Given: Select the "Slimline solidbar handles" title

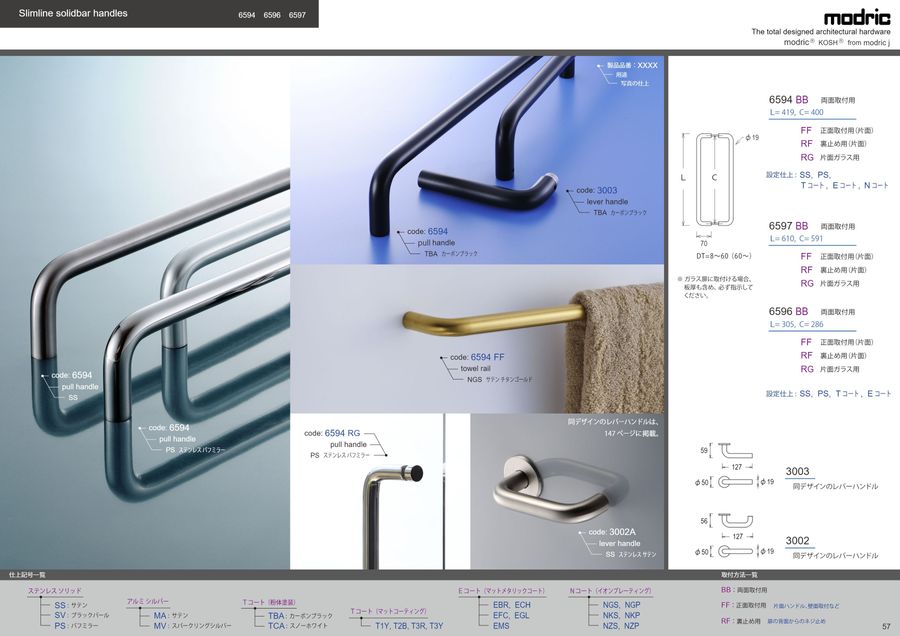Looking at the screenshot, I should point(73,13).
